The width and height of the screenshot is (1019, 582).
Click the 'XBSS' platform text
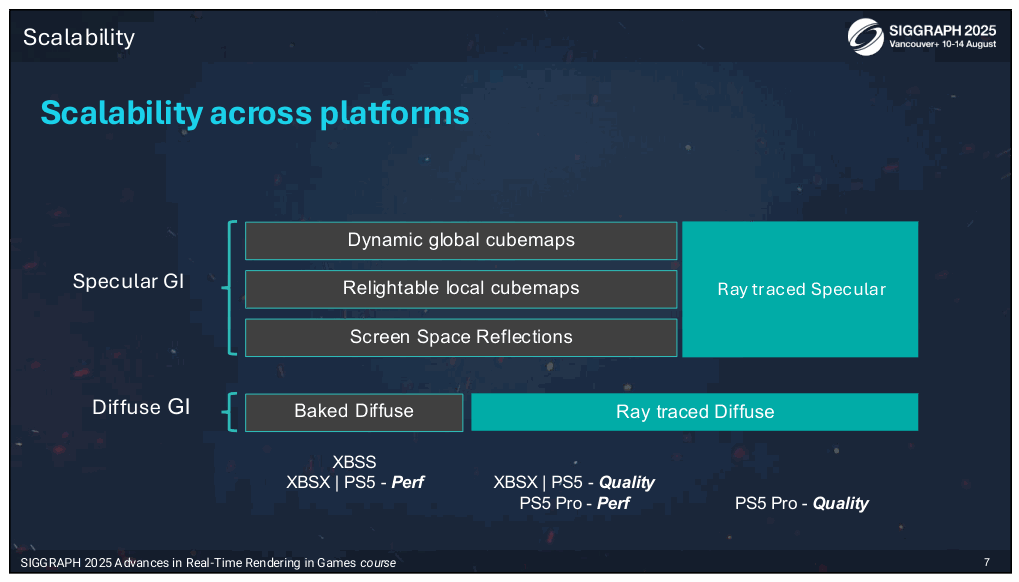pyautogui.click(x=354, y=462)
